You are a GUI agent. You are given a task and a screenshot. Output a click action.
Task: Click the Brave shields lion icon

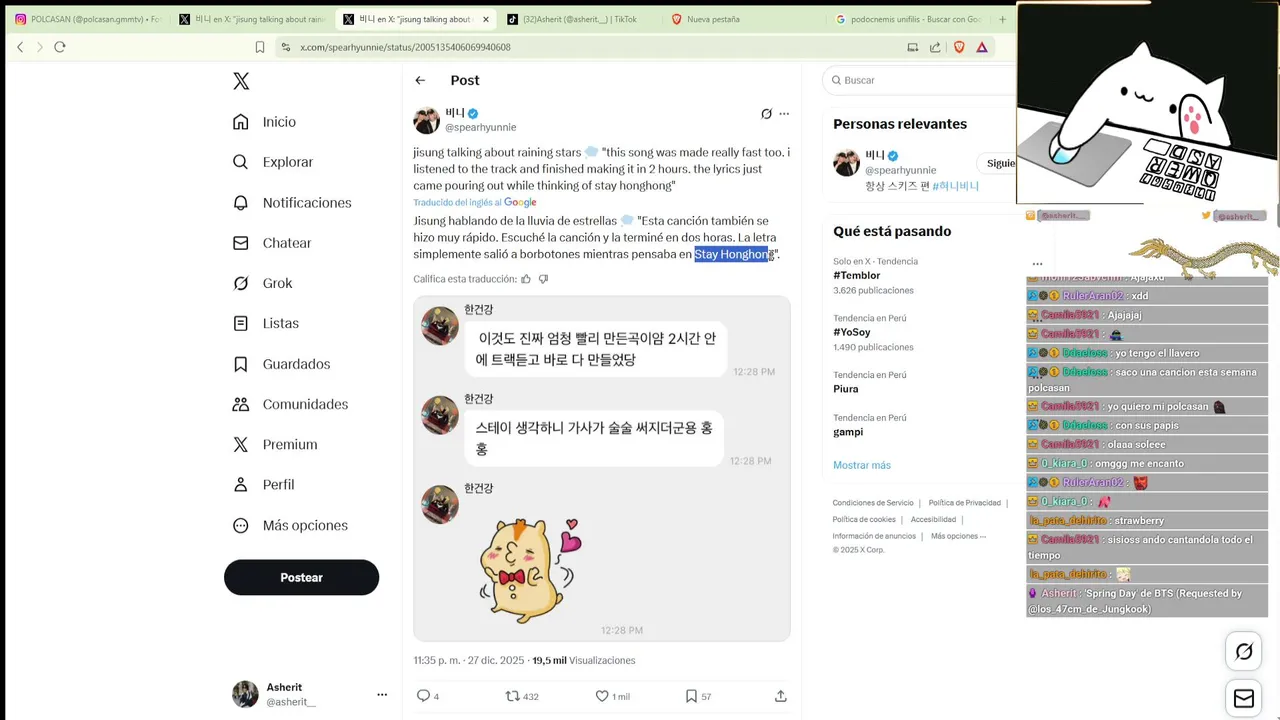tap(959, 47)
